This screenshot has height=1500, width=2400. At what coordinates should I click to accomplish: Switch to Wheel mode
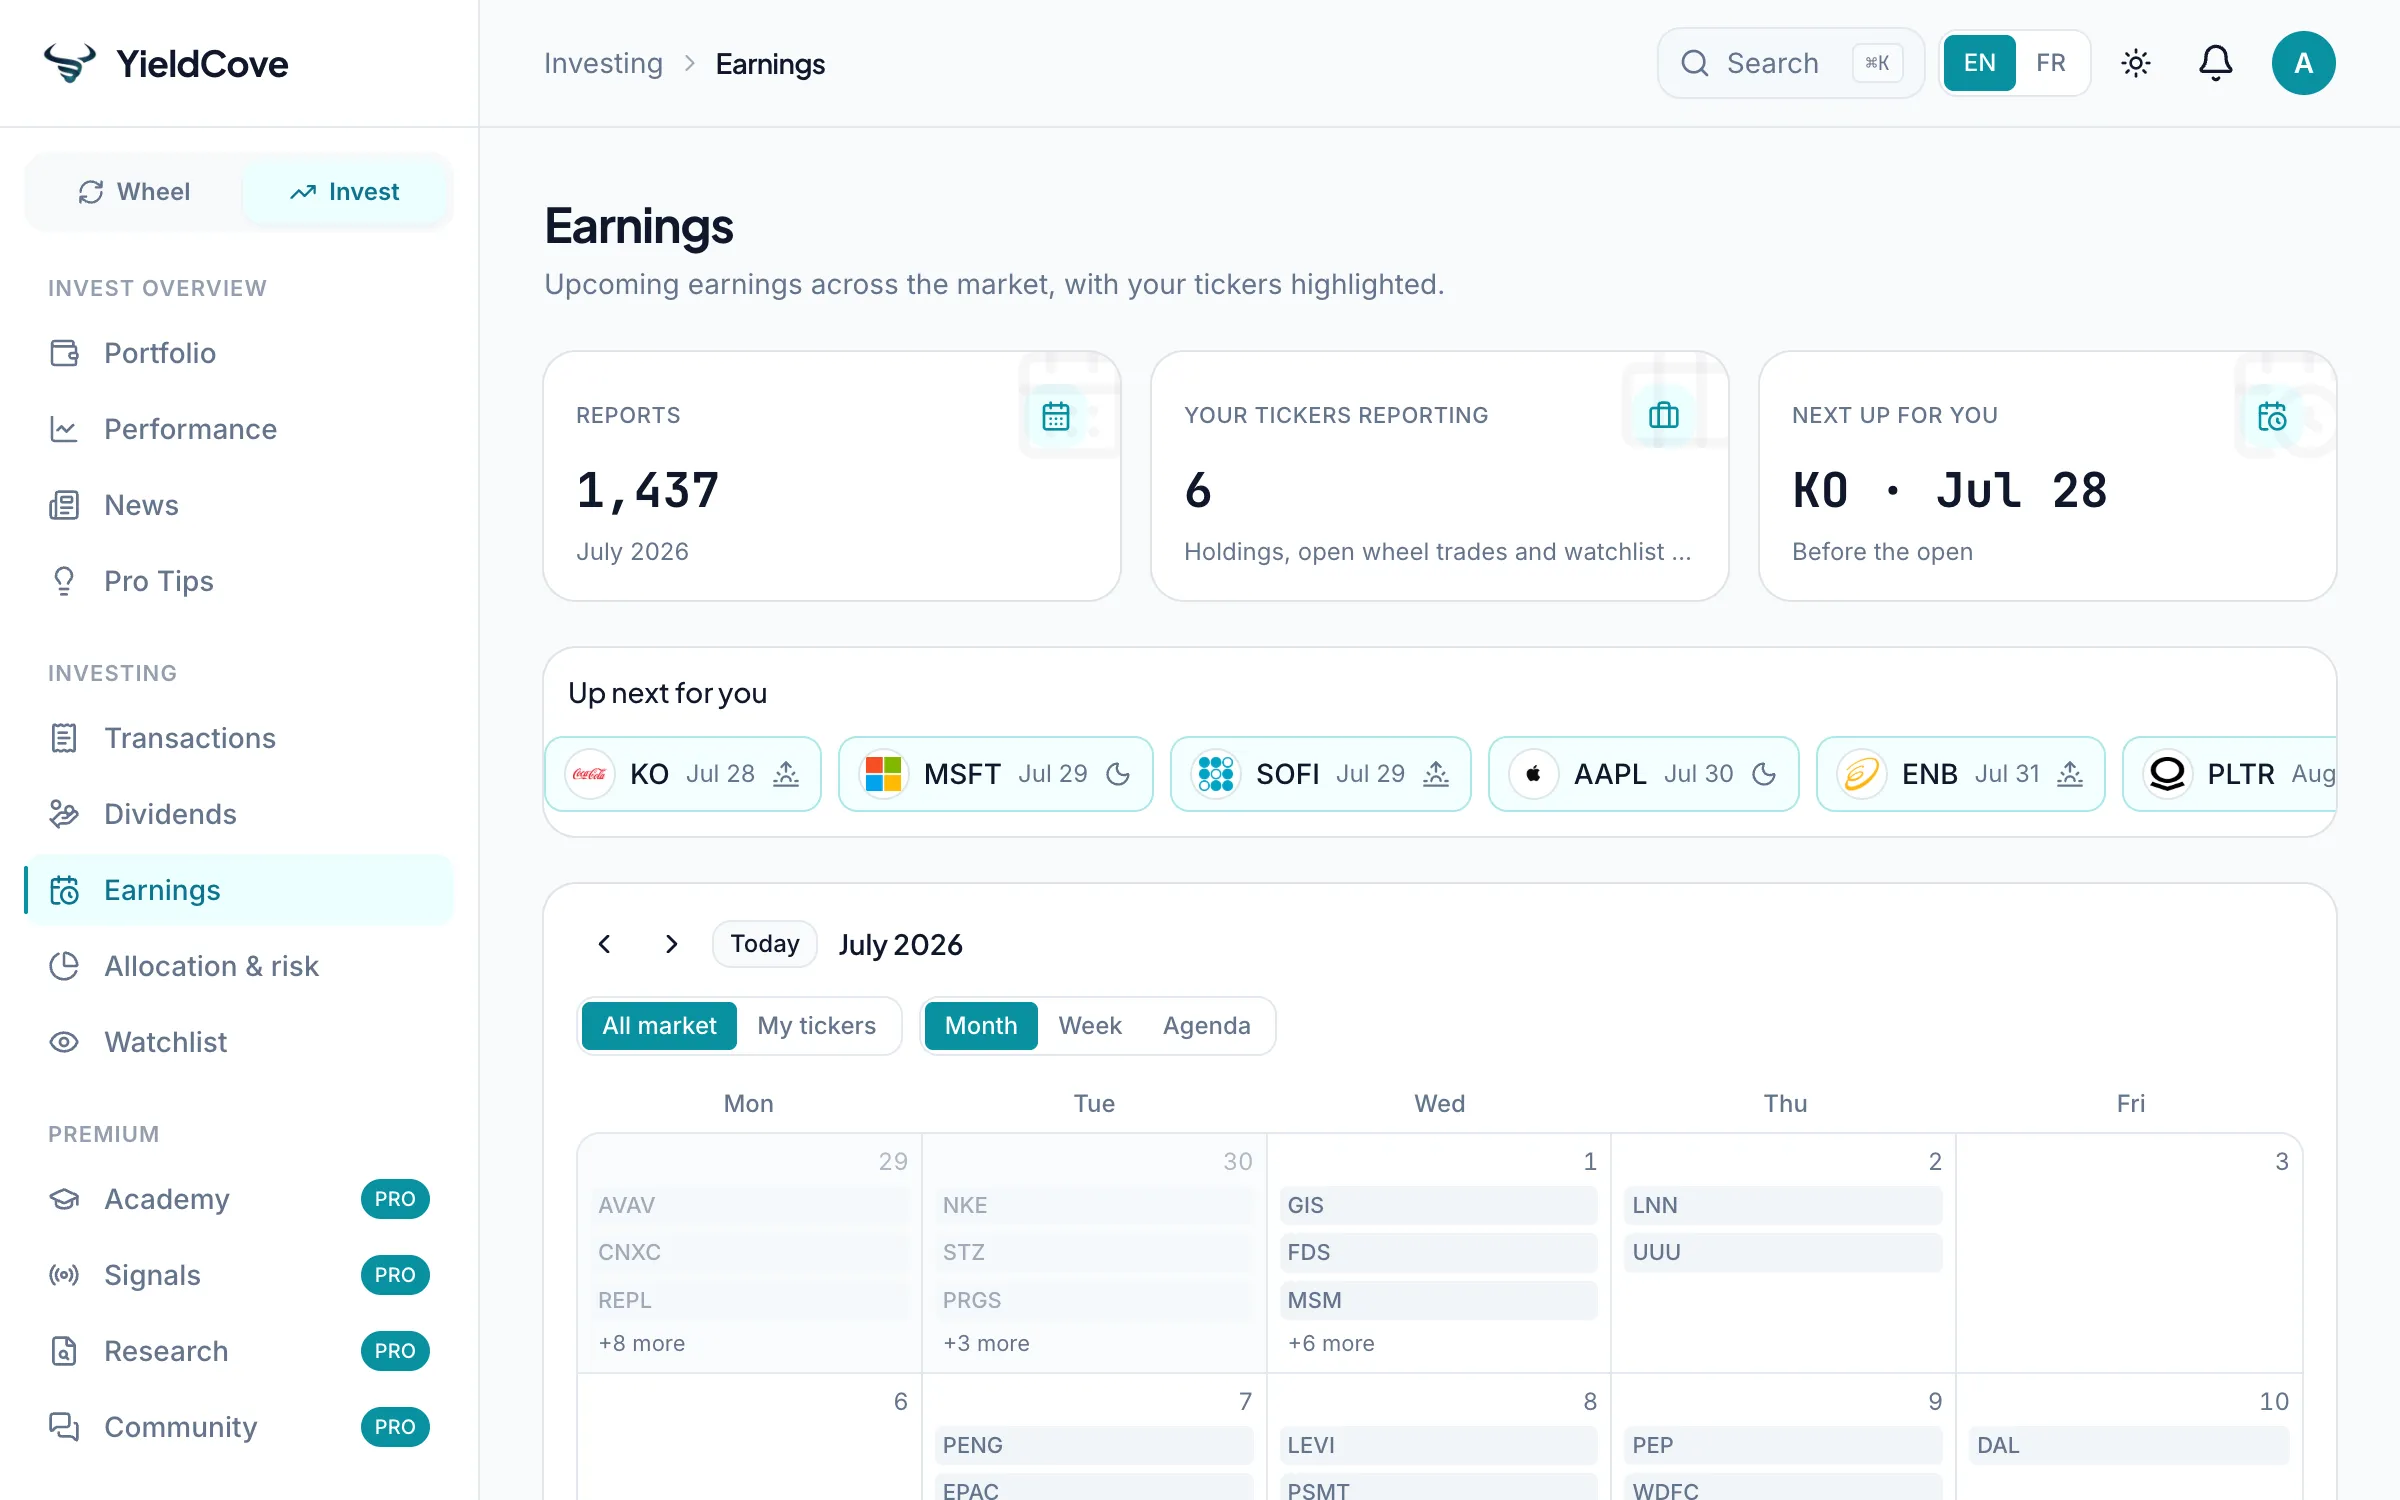pos(134,192)
